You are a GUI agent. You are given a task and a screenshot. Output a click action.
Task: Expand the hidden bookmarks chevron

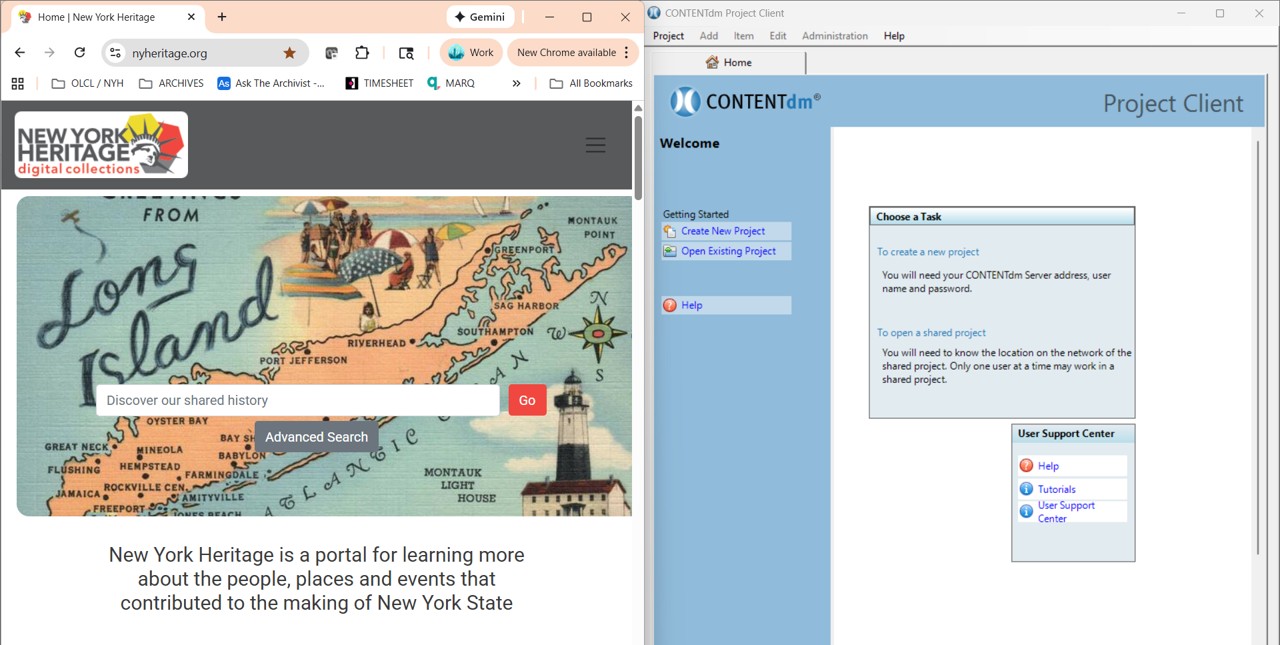click(516, 84)
